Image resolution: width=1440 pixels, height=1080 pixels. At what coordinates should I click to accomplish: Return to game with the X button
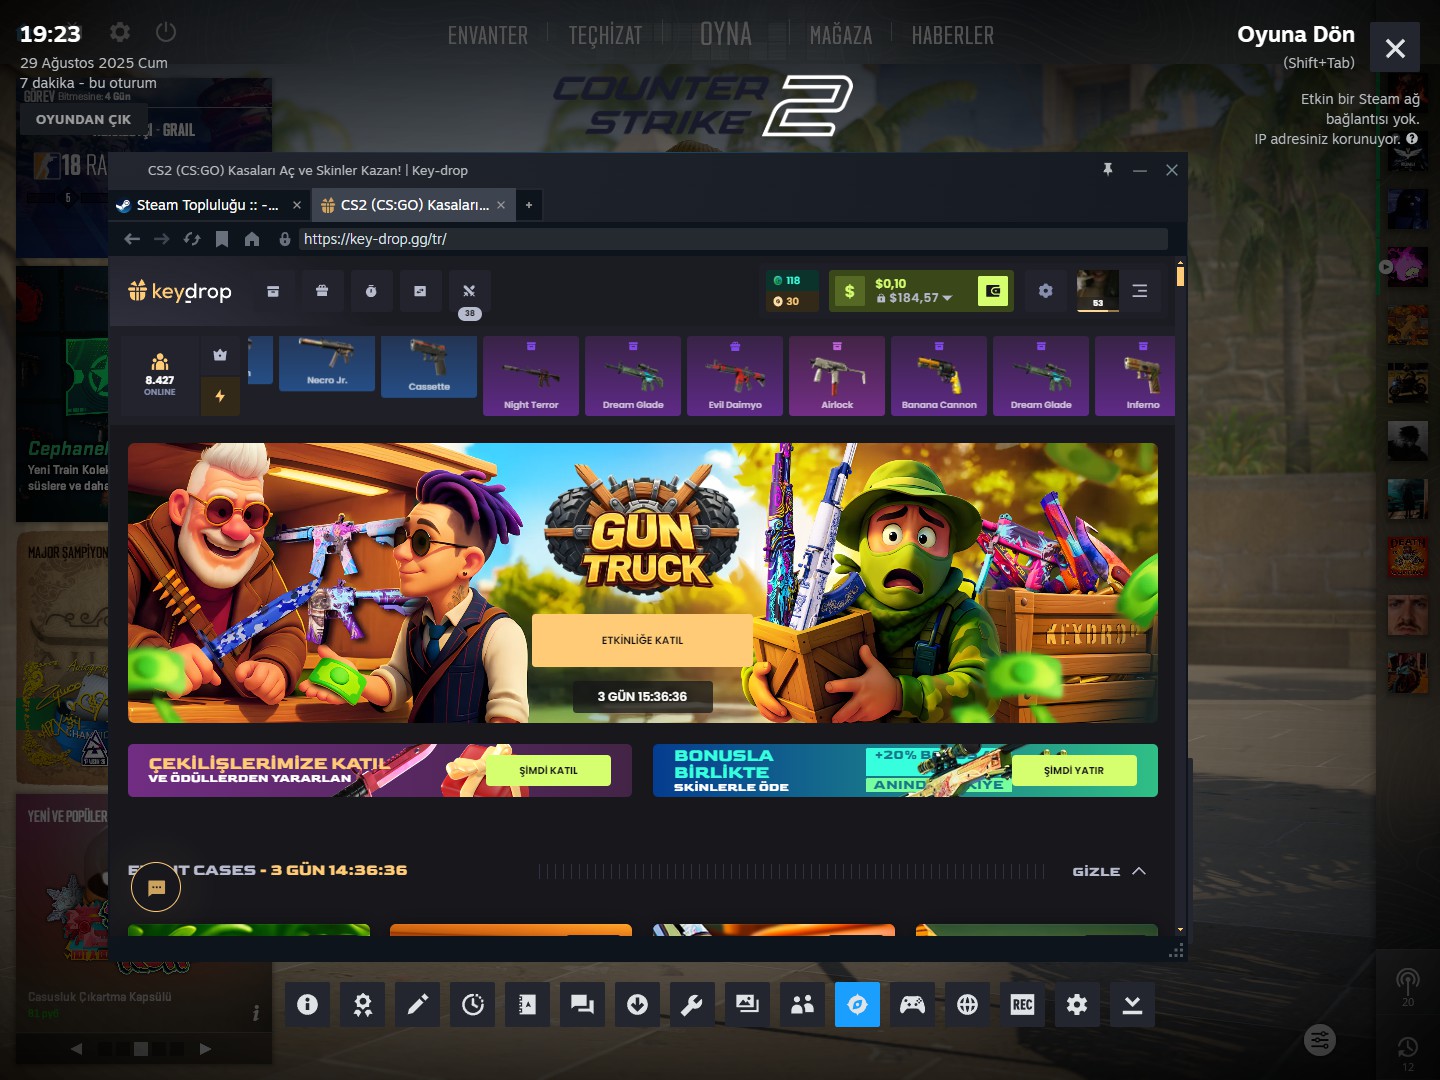click(x=1395, y=48)
